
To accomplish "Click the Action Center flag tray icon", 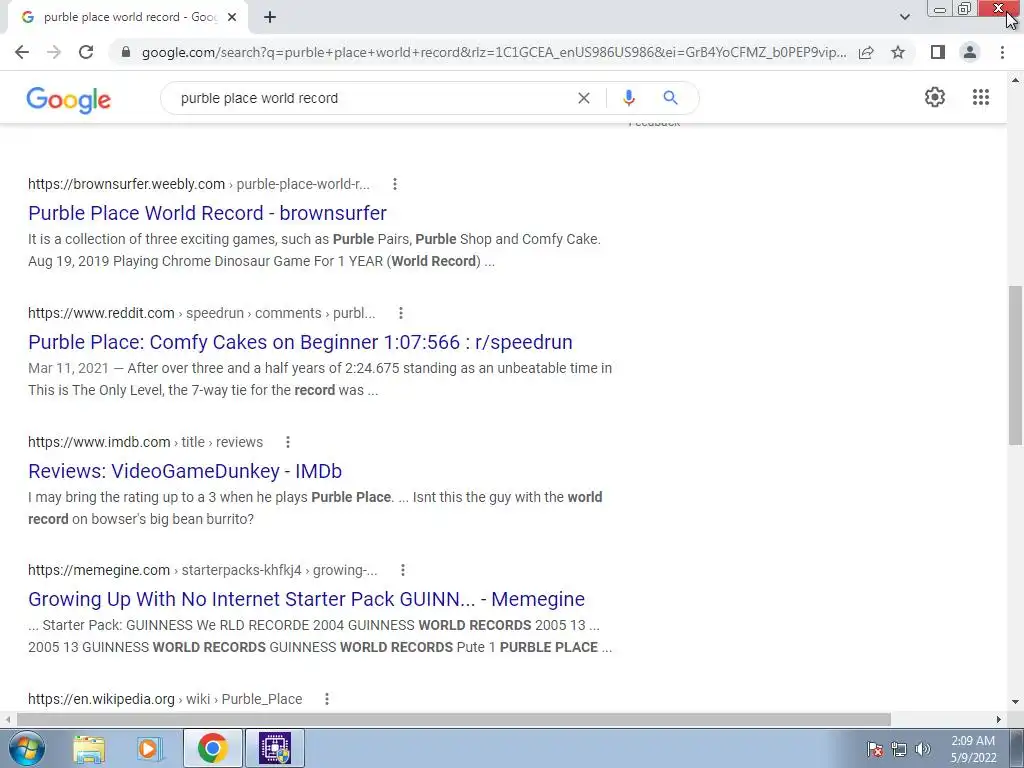I will point(875,749).
